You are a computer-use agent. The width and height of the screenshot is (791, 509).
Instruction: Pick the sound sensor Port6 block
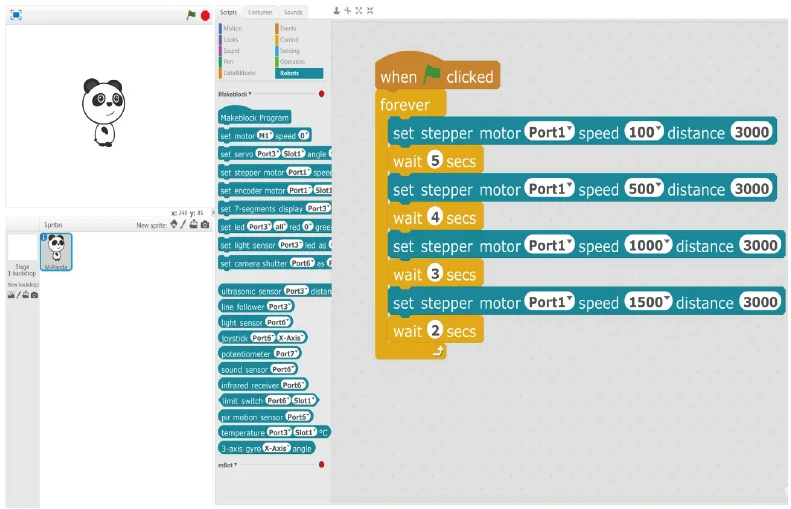258,369
